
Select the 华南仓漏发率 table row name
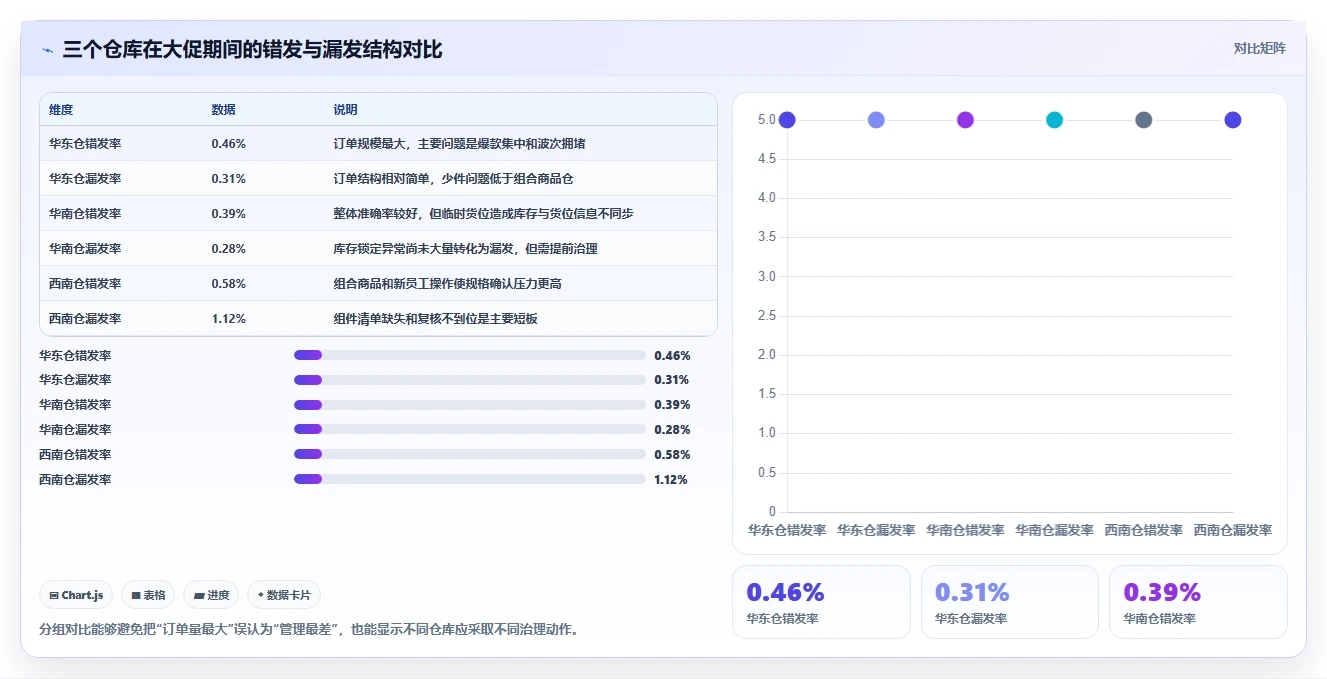[85, 249]
